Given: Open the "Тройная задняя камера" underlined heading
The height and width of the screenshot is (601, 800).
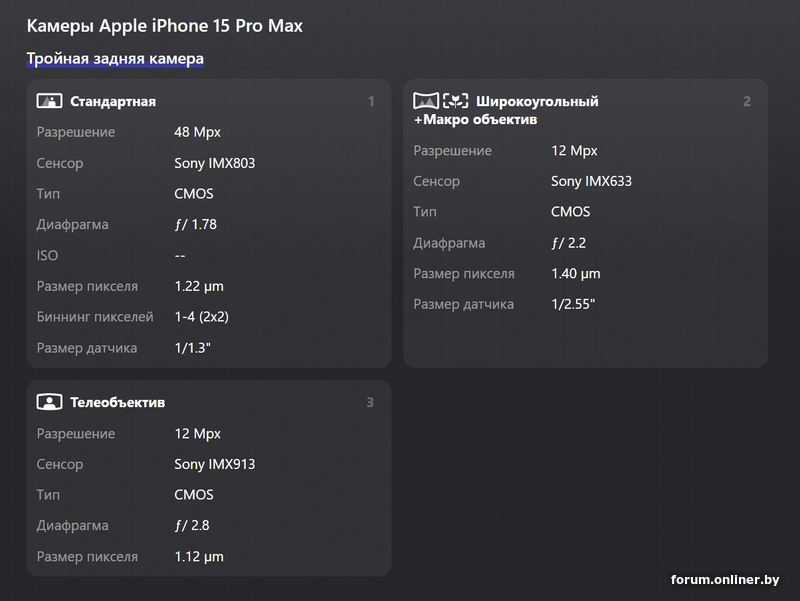Looking at the screenshot, I should click(115, 59).
